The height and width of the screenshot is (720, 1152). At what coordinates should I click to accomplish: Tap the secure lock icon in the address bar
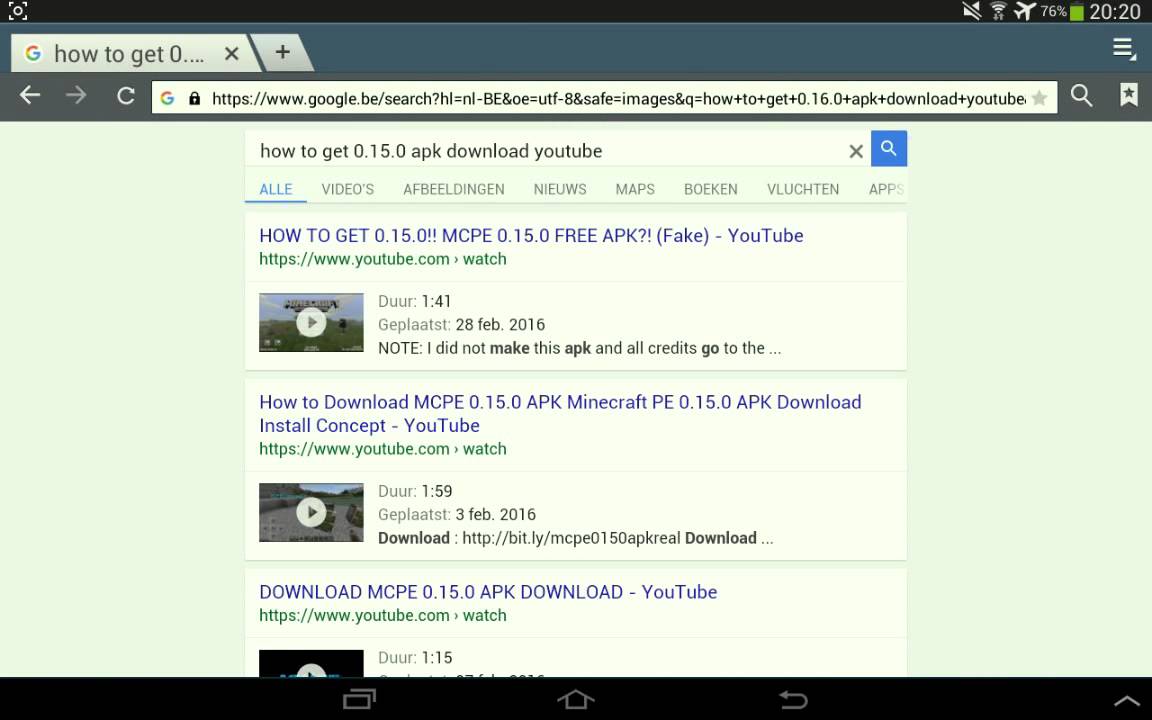coord(194,98)
